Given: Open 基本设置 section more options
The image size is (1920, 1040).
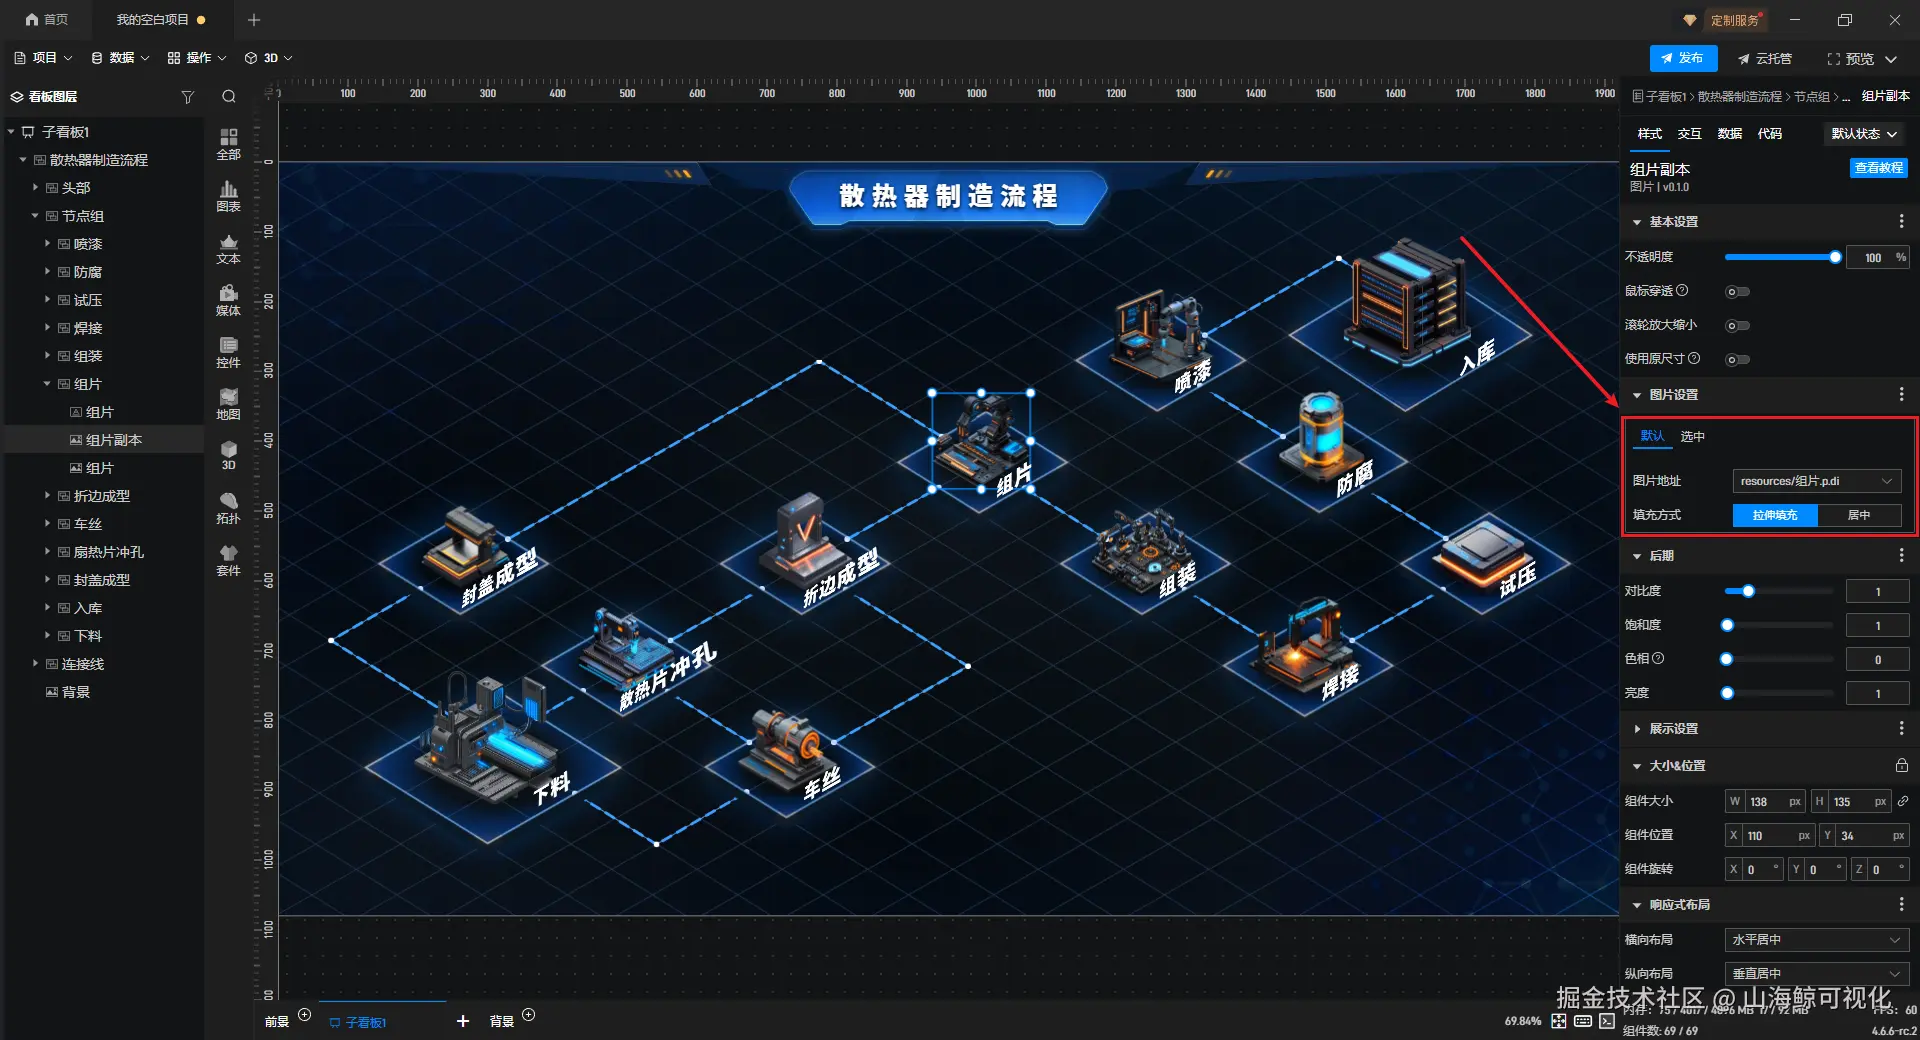Looking at the screenshot, I should tap(1901, 221).
